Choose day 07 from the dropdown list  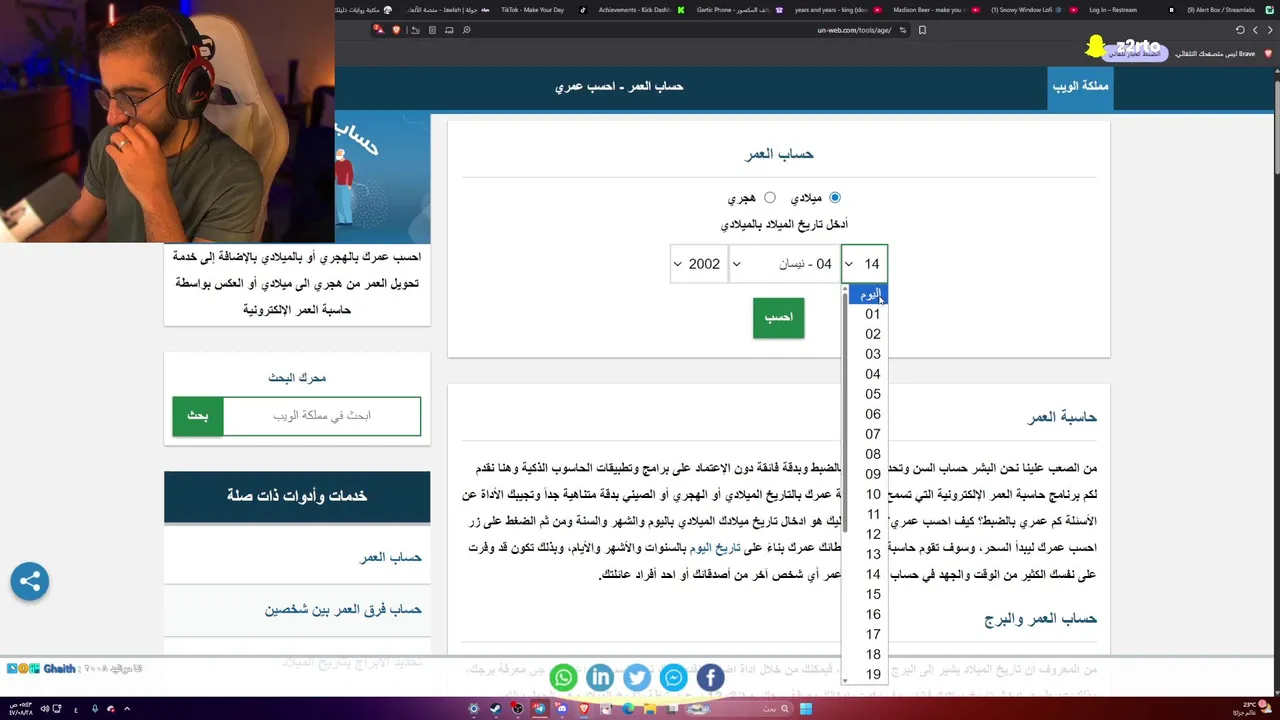click(867, 434)
